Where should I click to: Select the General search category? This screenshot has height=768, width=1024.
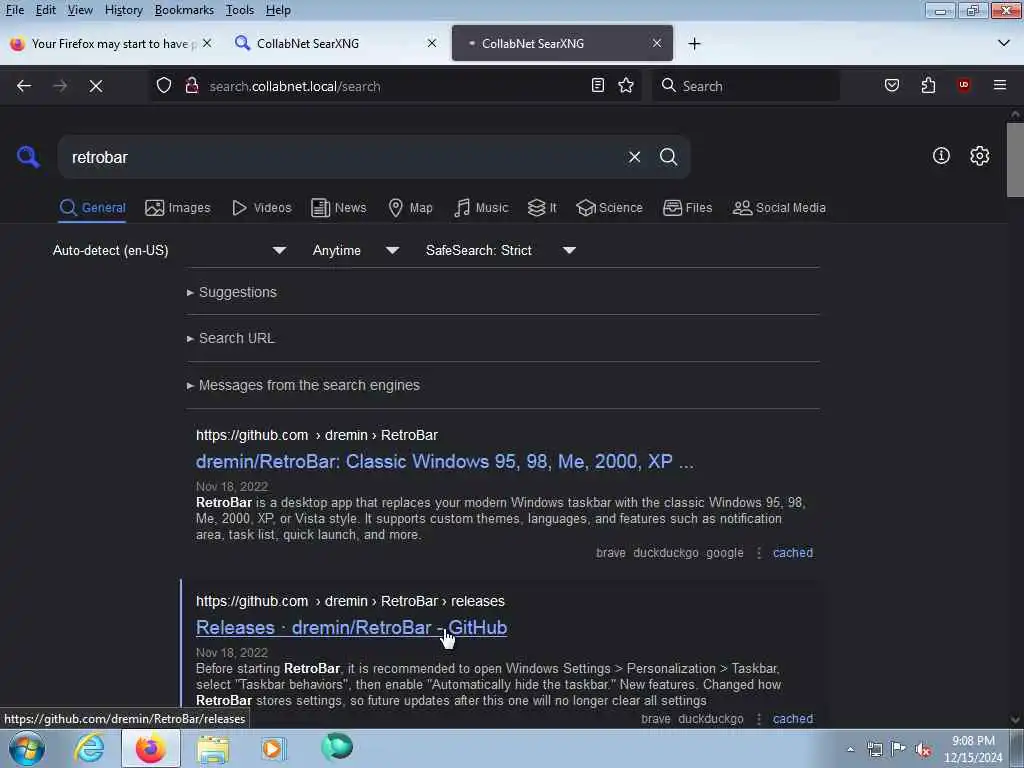[x=92, y=208]
